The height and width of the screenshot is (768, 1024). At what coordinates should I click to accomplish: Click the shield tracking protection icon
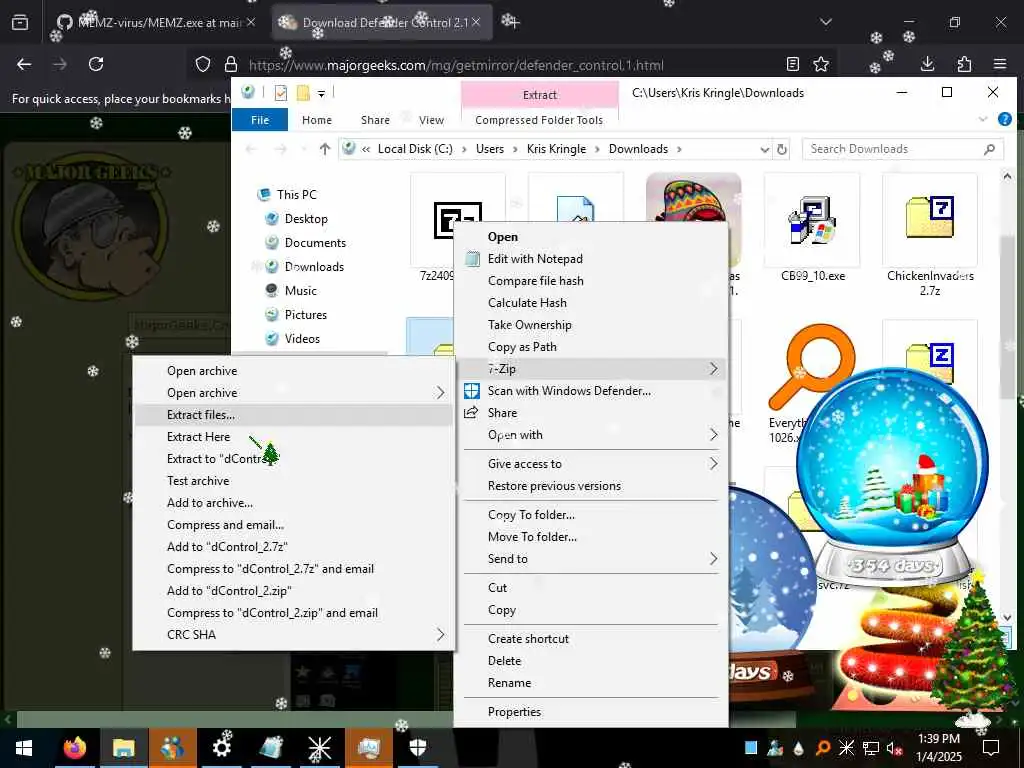(203, 64)
